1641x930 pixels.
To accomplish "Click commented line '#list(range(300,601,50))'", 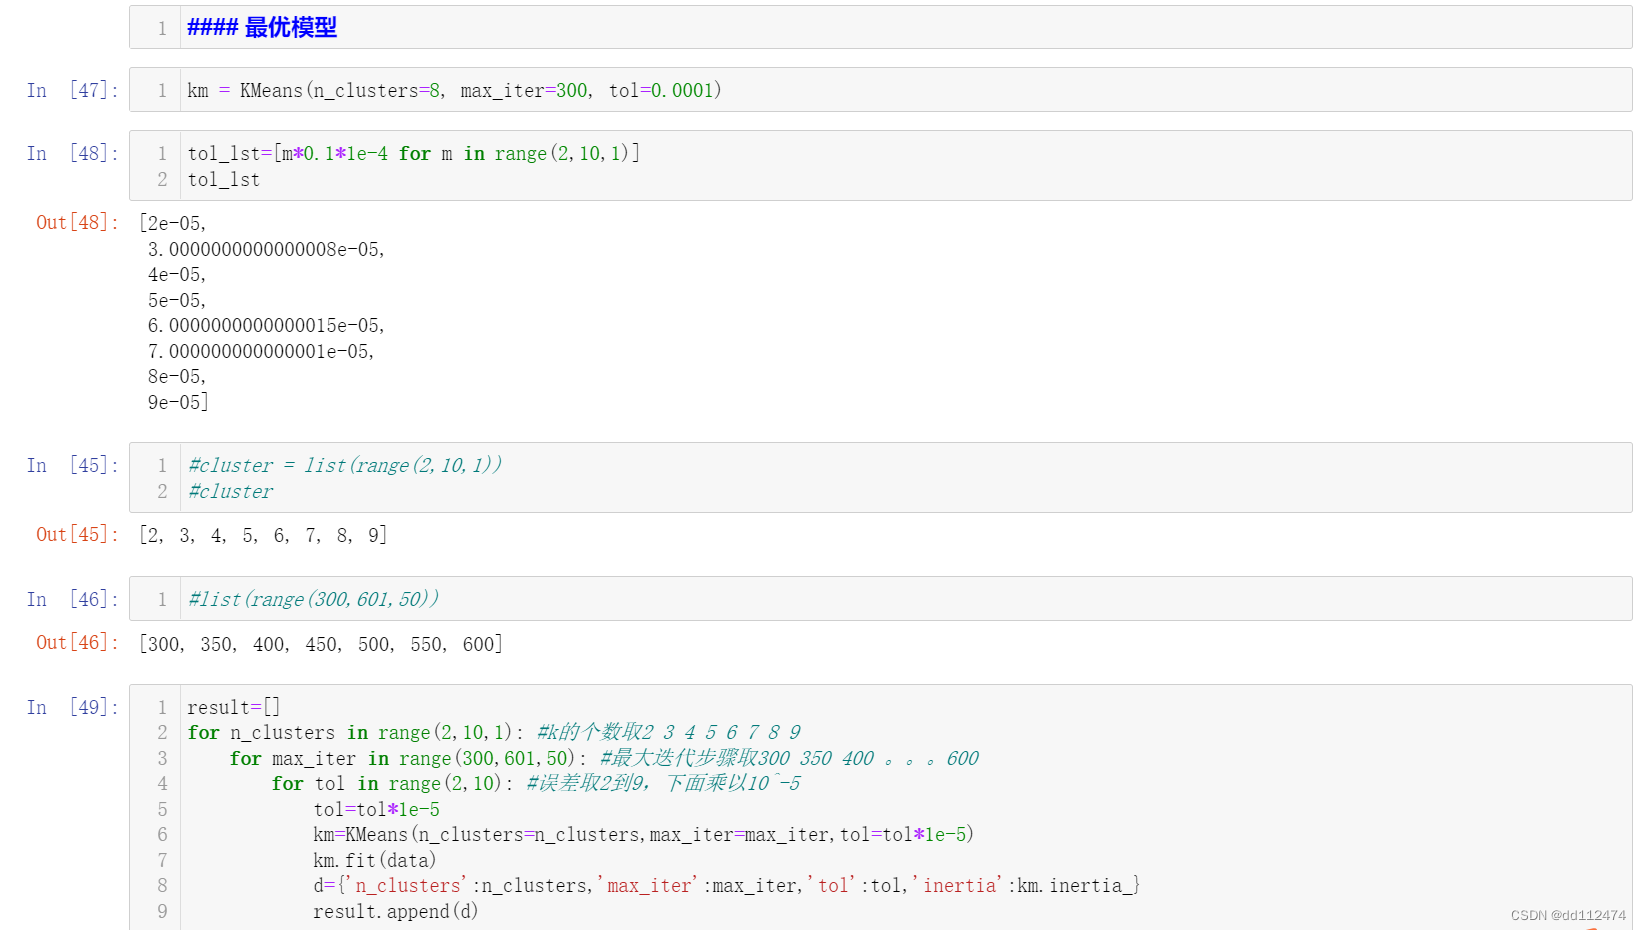I will [313, 599].
